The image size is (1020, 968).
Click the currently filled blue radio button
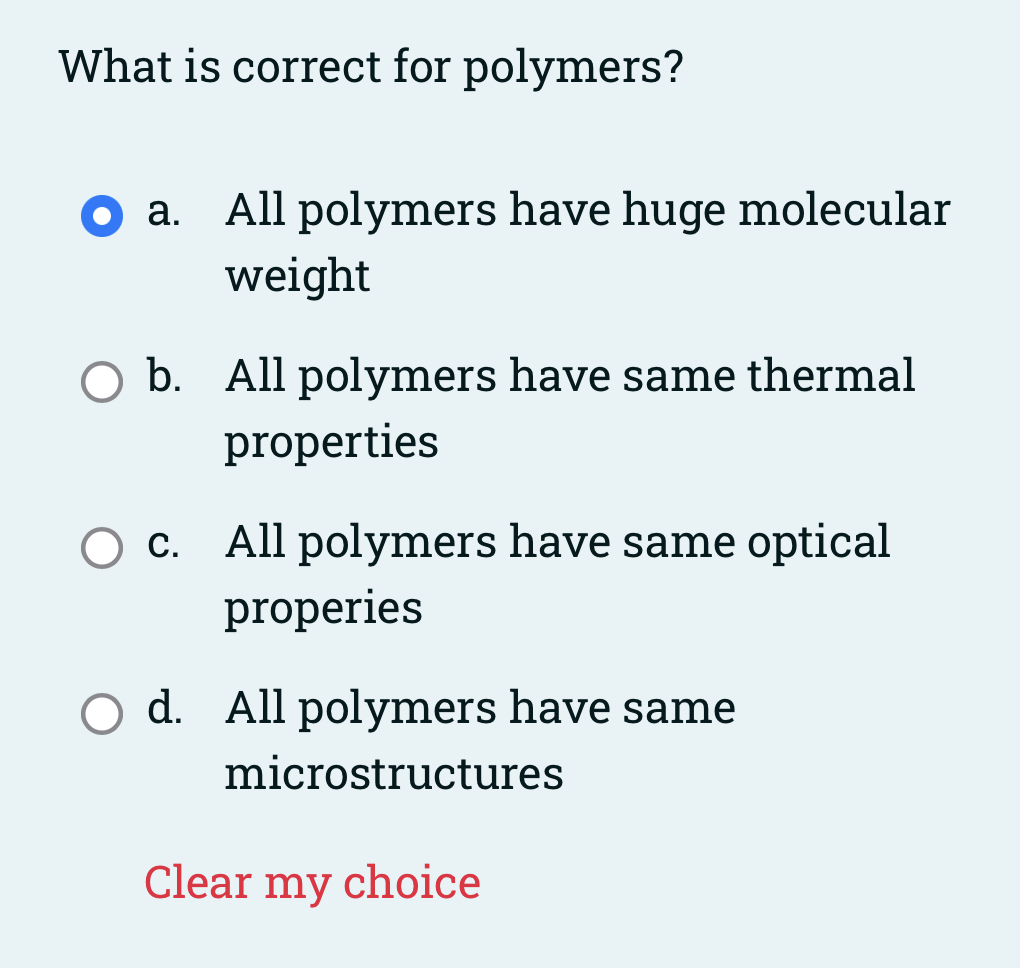click(x=101, y=215)
